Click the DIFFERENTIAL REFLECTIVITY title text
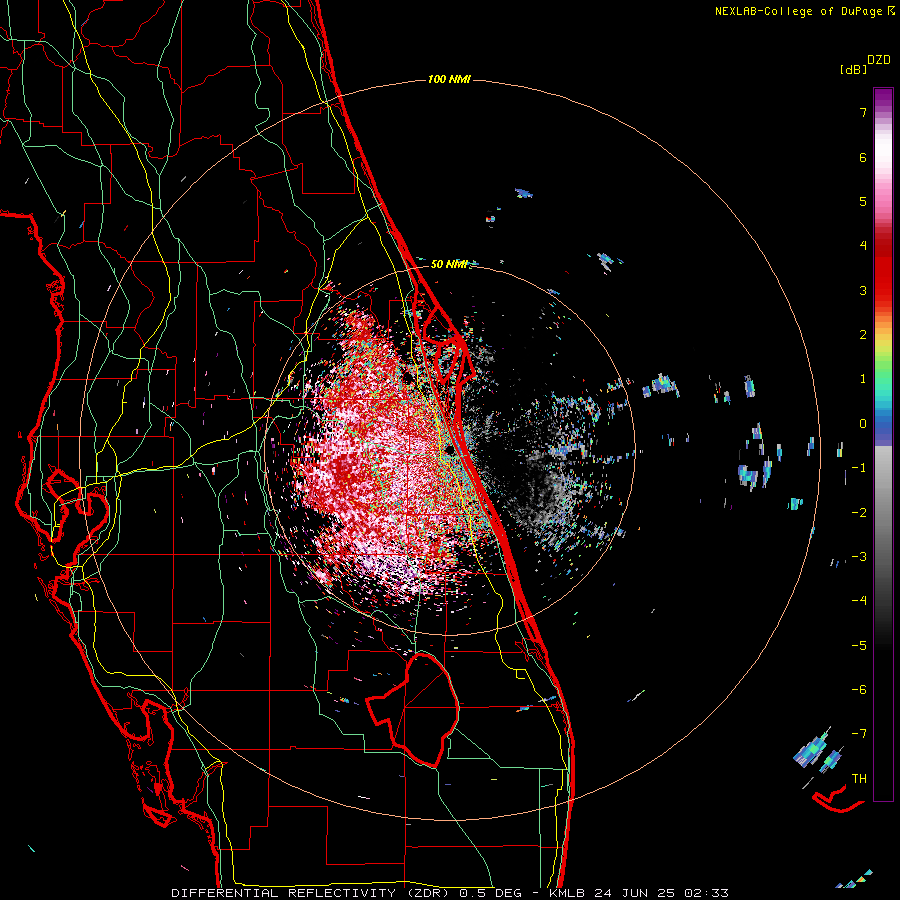The image size is (900, 900). point(284,893)
